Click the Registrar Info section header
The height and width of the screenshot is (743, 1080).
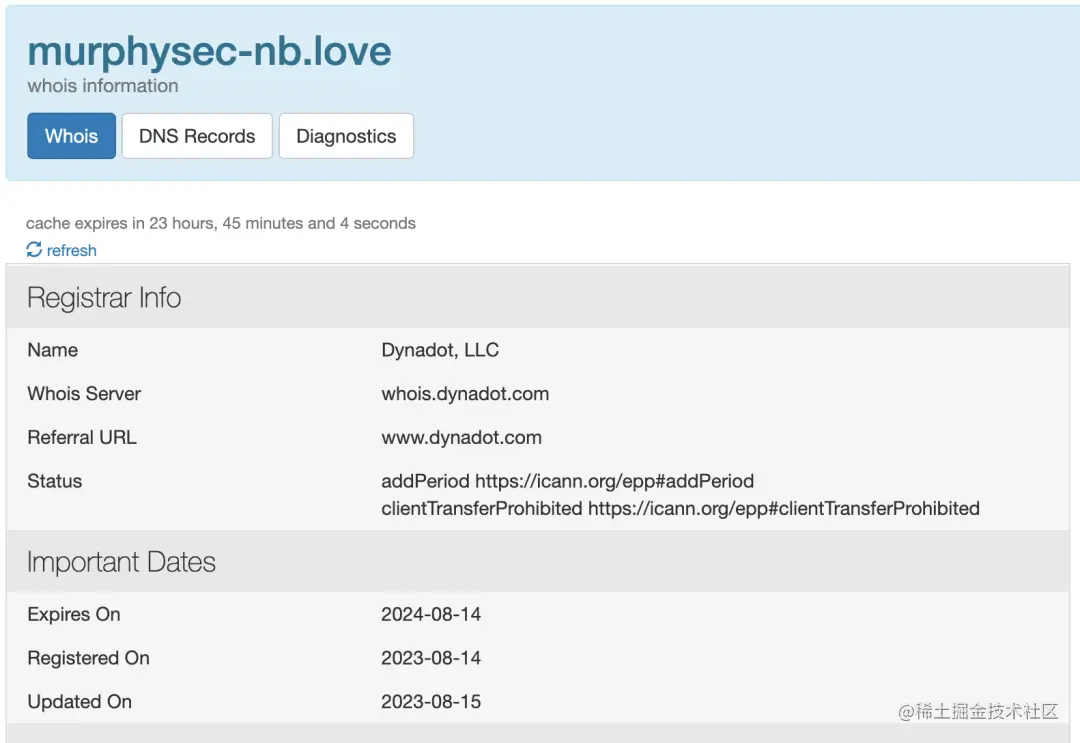(x=104, y=298)
